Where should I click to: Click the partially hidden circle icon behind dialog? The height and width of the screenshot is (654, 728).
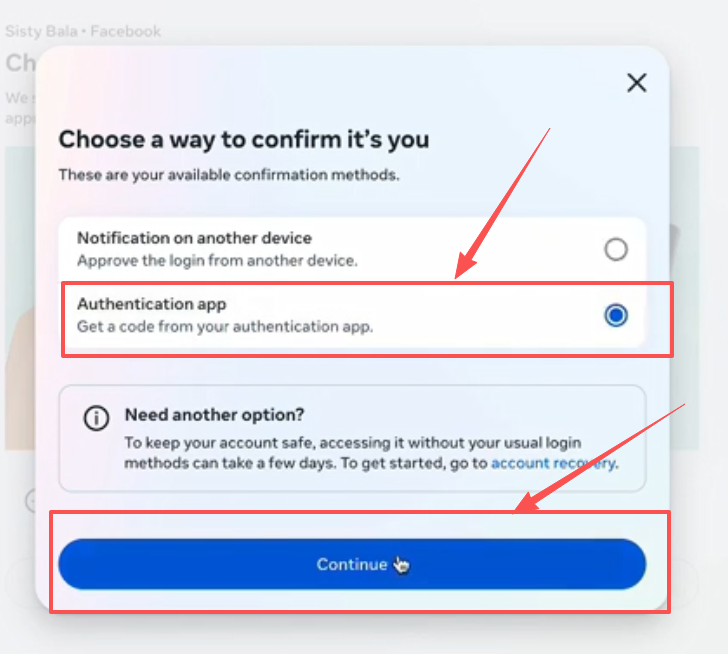tap(30, 501)
